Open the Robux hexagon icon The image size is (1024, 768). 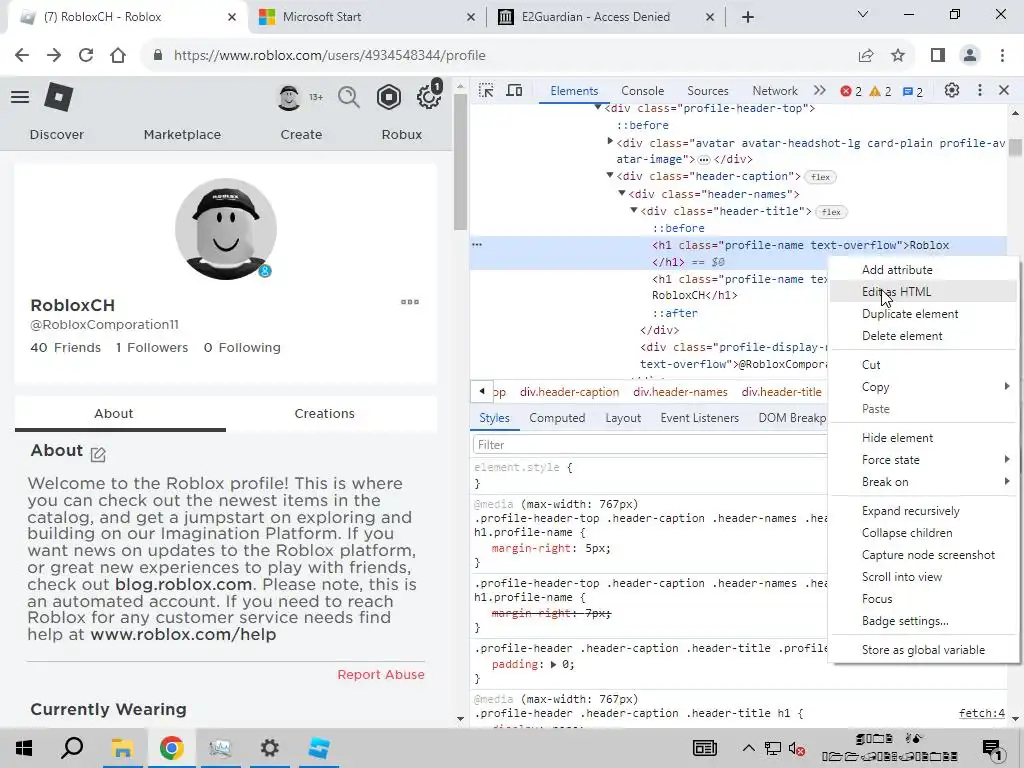[x=389, y=97]
